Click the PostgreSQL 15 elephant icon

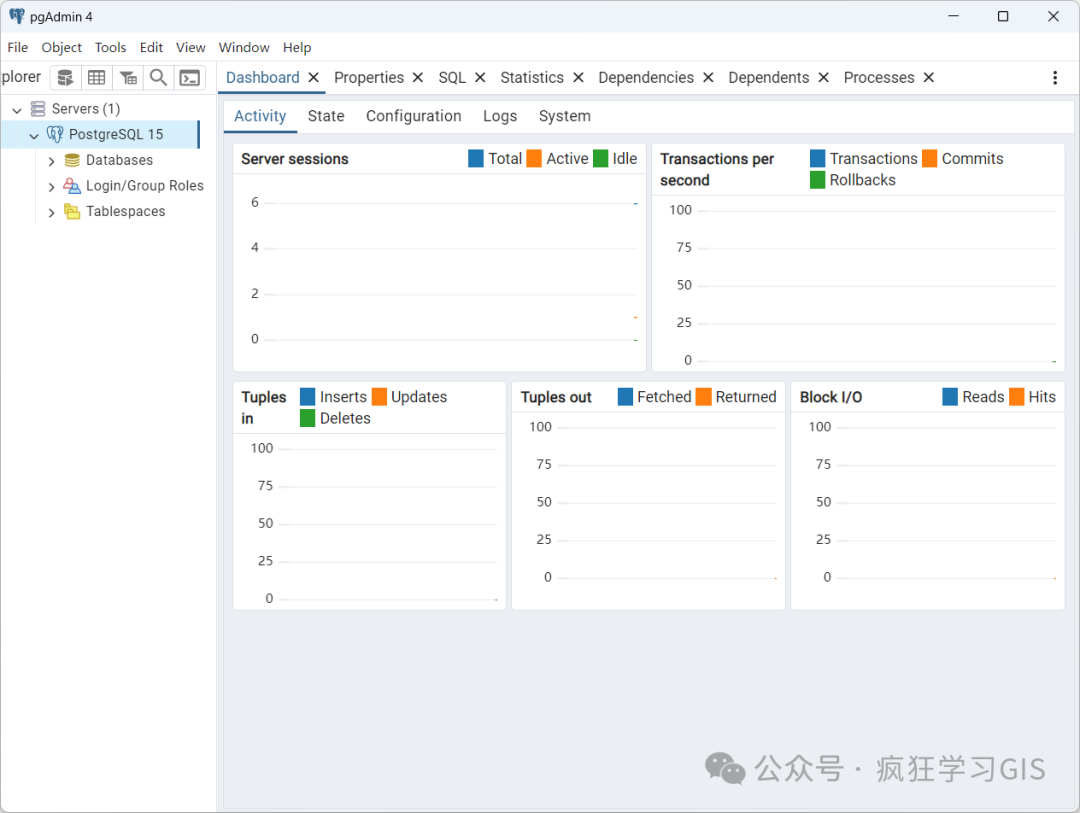(x=55, y=134)
